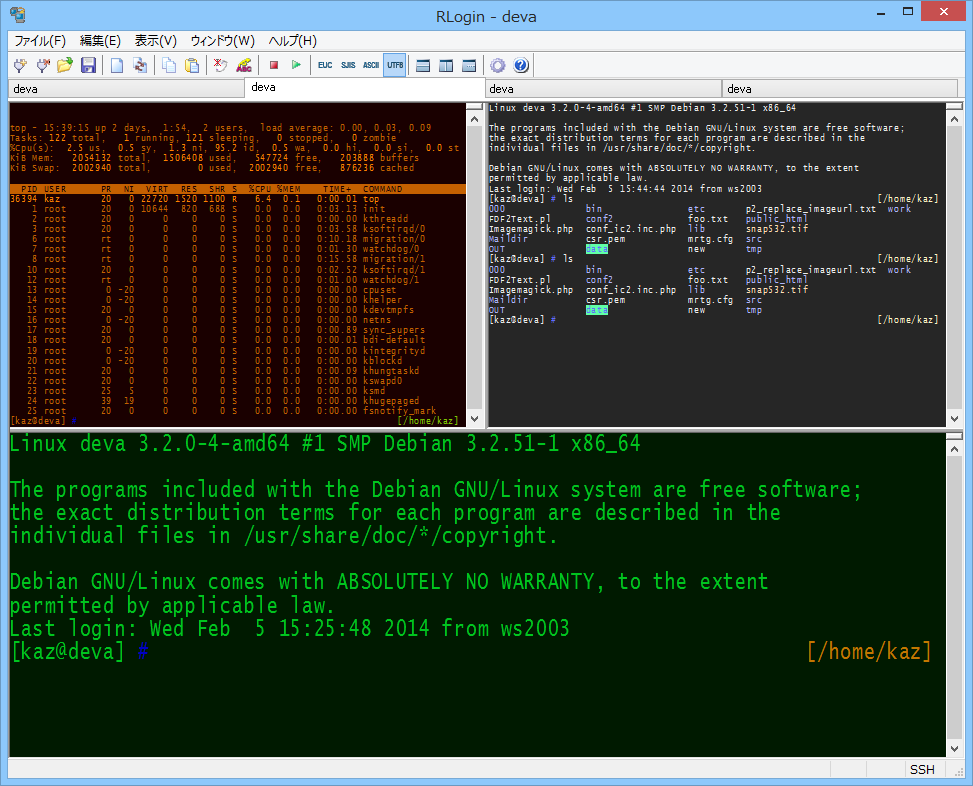Click the disconnect plug icon with red X
The height and width of the screenshot is (786, 973).
click(43, 65)
